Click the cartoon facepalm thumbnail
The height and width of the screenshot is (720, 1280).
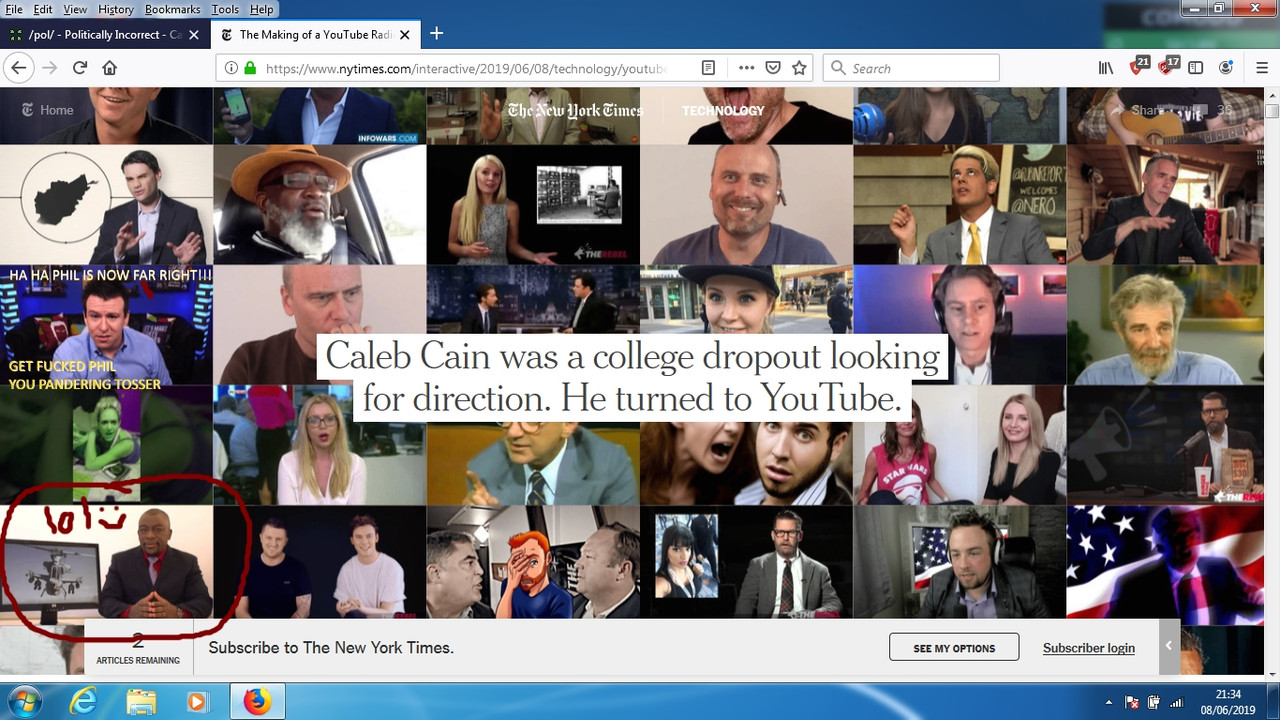coord(533,562)
